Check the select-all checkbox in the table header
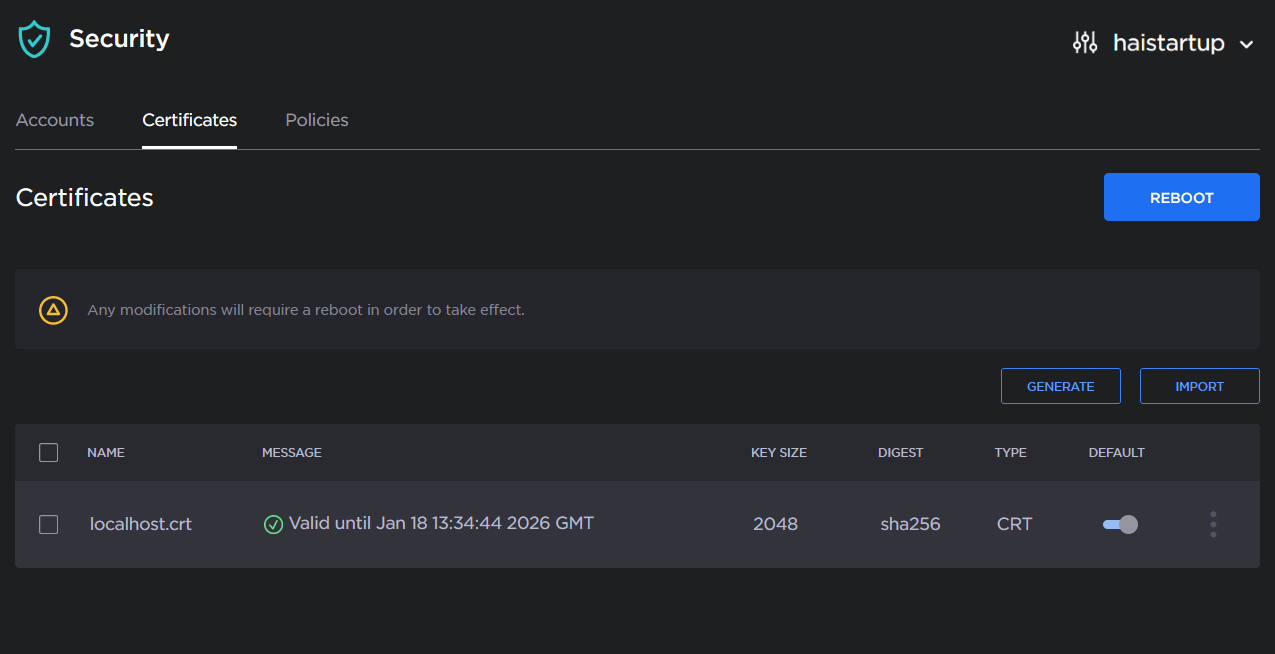1275x654 pixels. coord(48,452)
